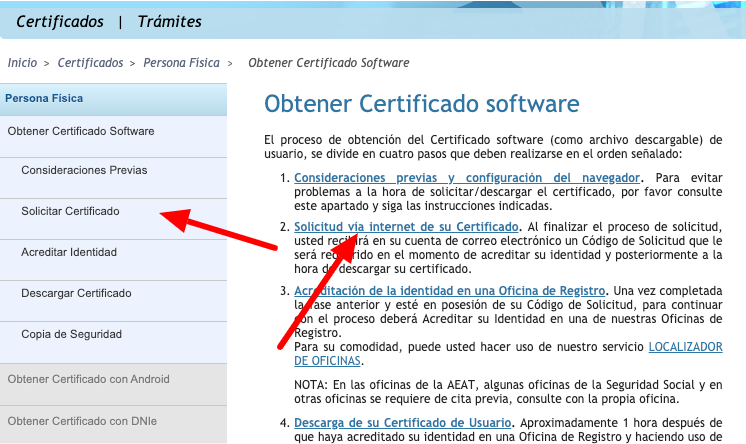Click the Certificados breadcrumb link
Screen dimensions: 746x444
tap(90, 63)
